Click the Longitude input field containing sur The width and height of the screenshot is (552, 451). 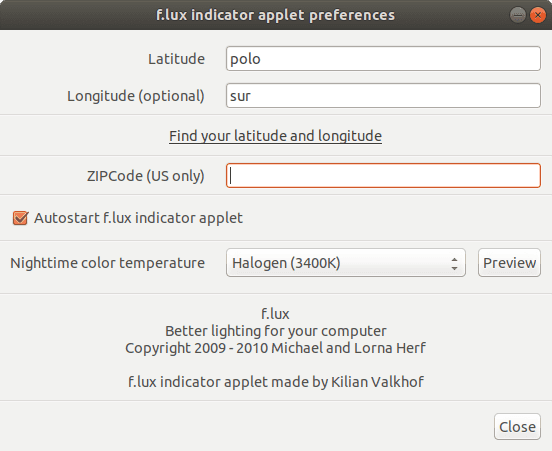[383, 96]
